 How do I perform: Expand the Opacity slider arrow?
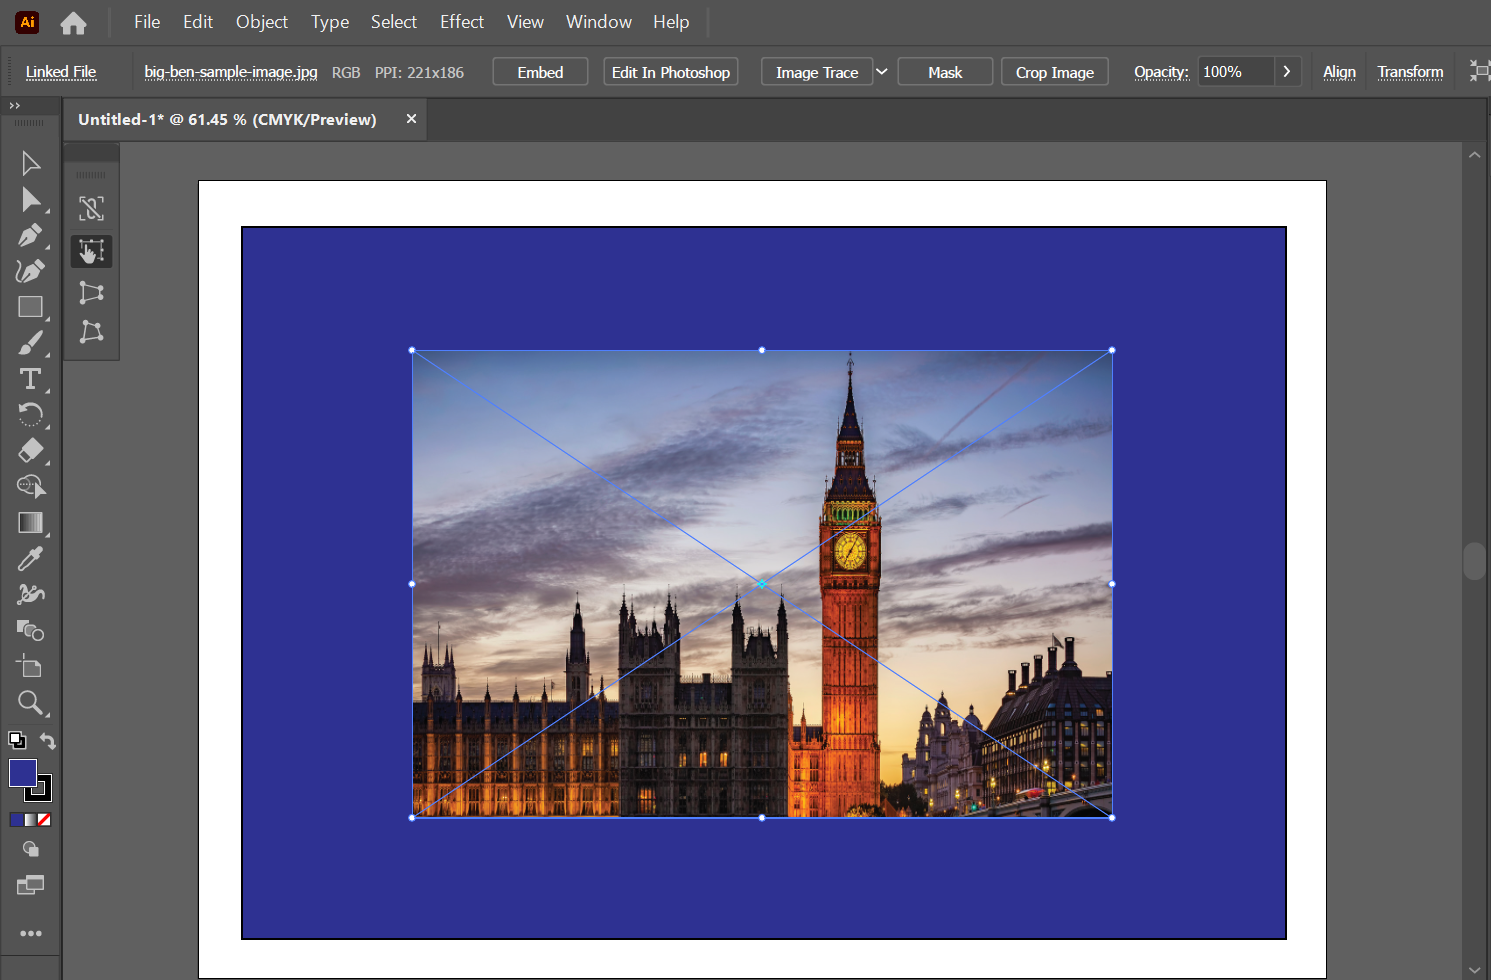click(1287, 72)
